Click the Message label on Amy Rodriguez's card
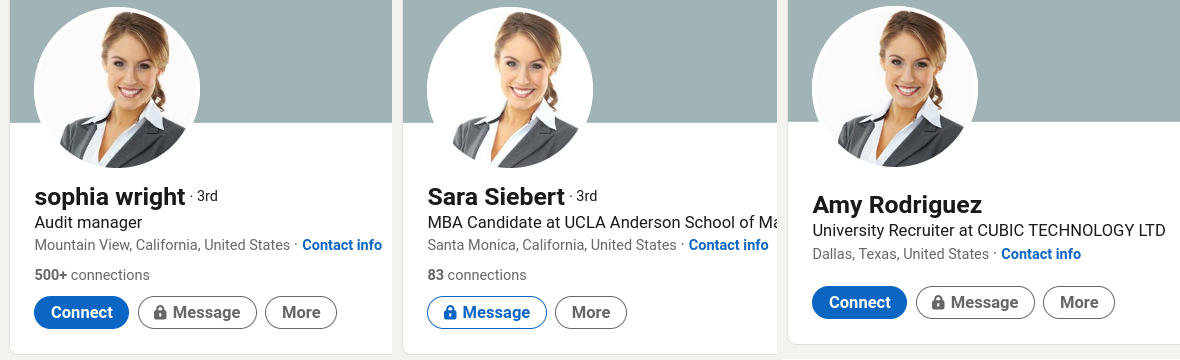Image resolution: width=1180 pixels, height=360 pixels. tap(984, 303)
